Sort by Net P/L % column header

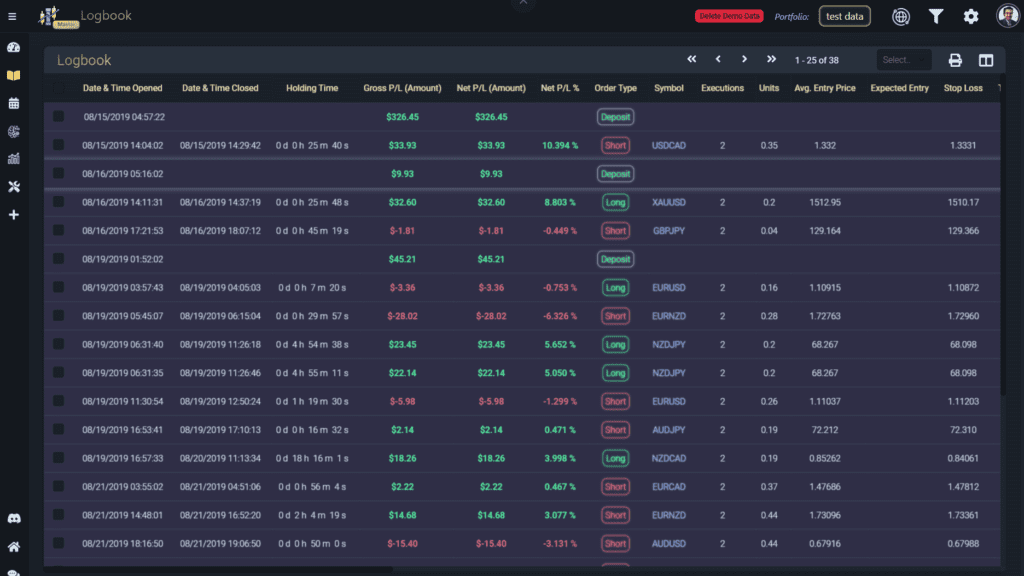click(559, 88)
